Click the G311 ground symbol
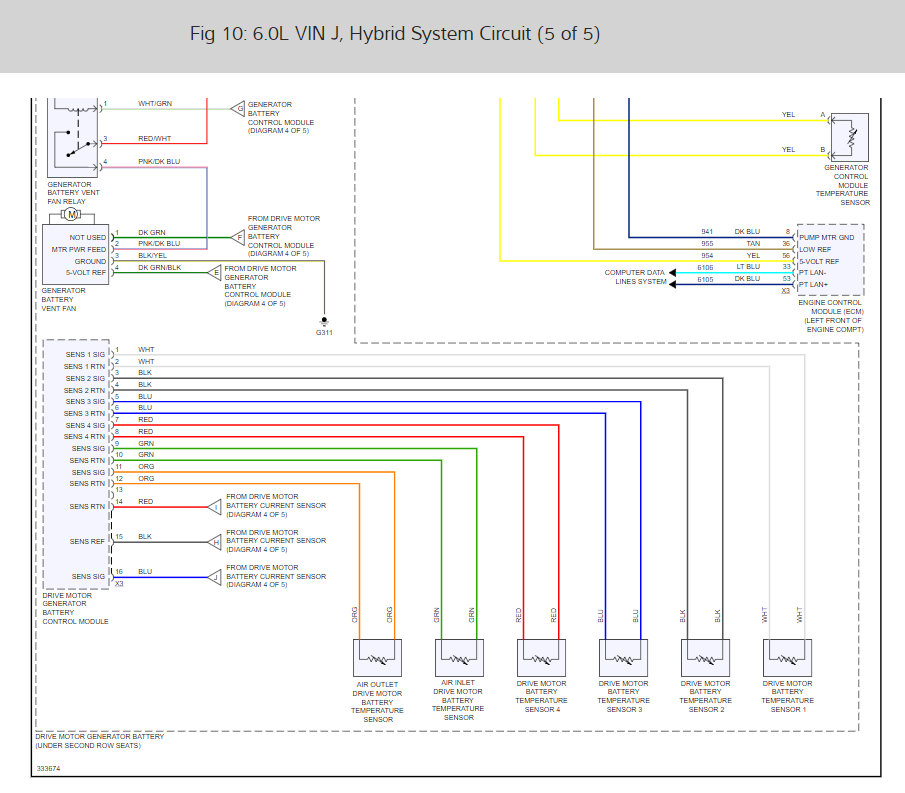Image resolution: width=905 pixels, height=793 pixels. coord(324,321)
